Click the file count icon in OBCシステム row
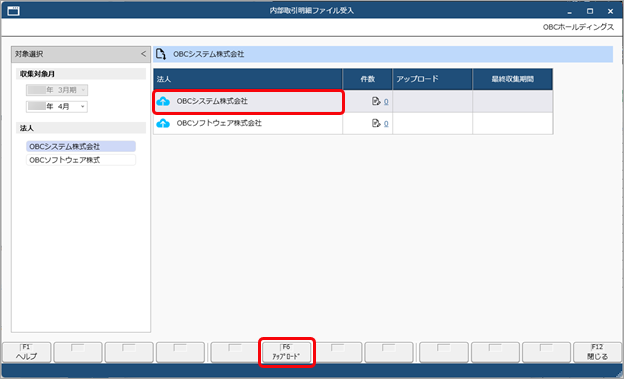The width and height of the screenshot is (624, 379). pyautogui.click(x=376, y=101)
